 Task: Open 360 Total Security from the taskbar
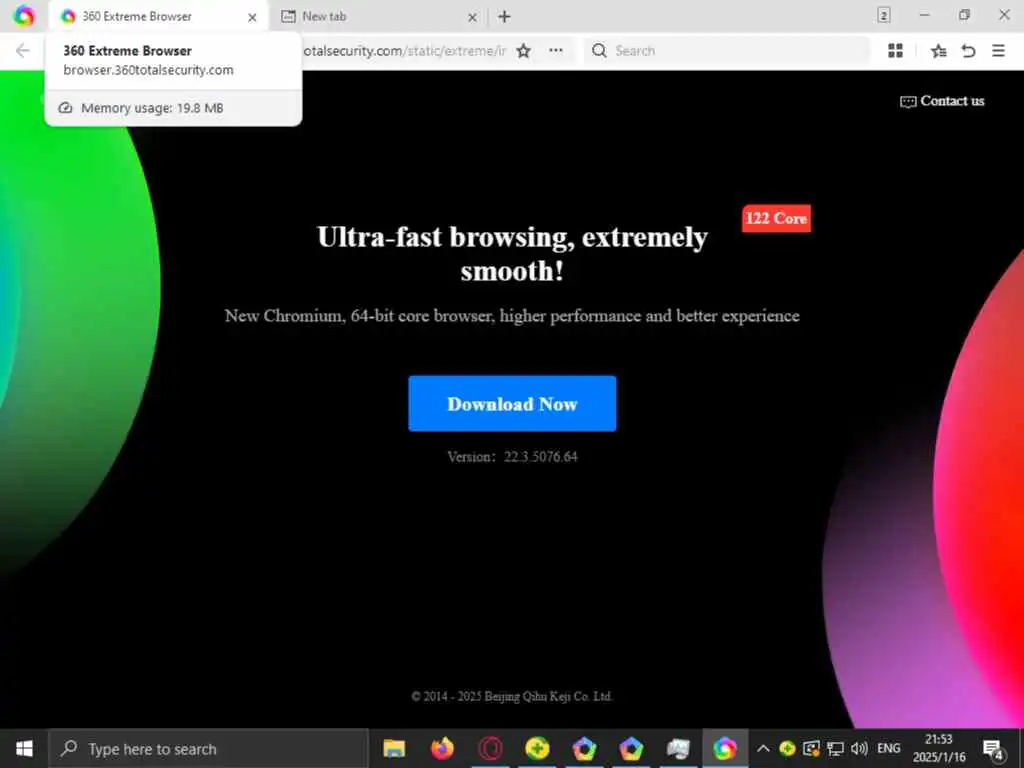[537, 748]
